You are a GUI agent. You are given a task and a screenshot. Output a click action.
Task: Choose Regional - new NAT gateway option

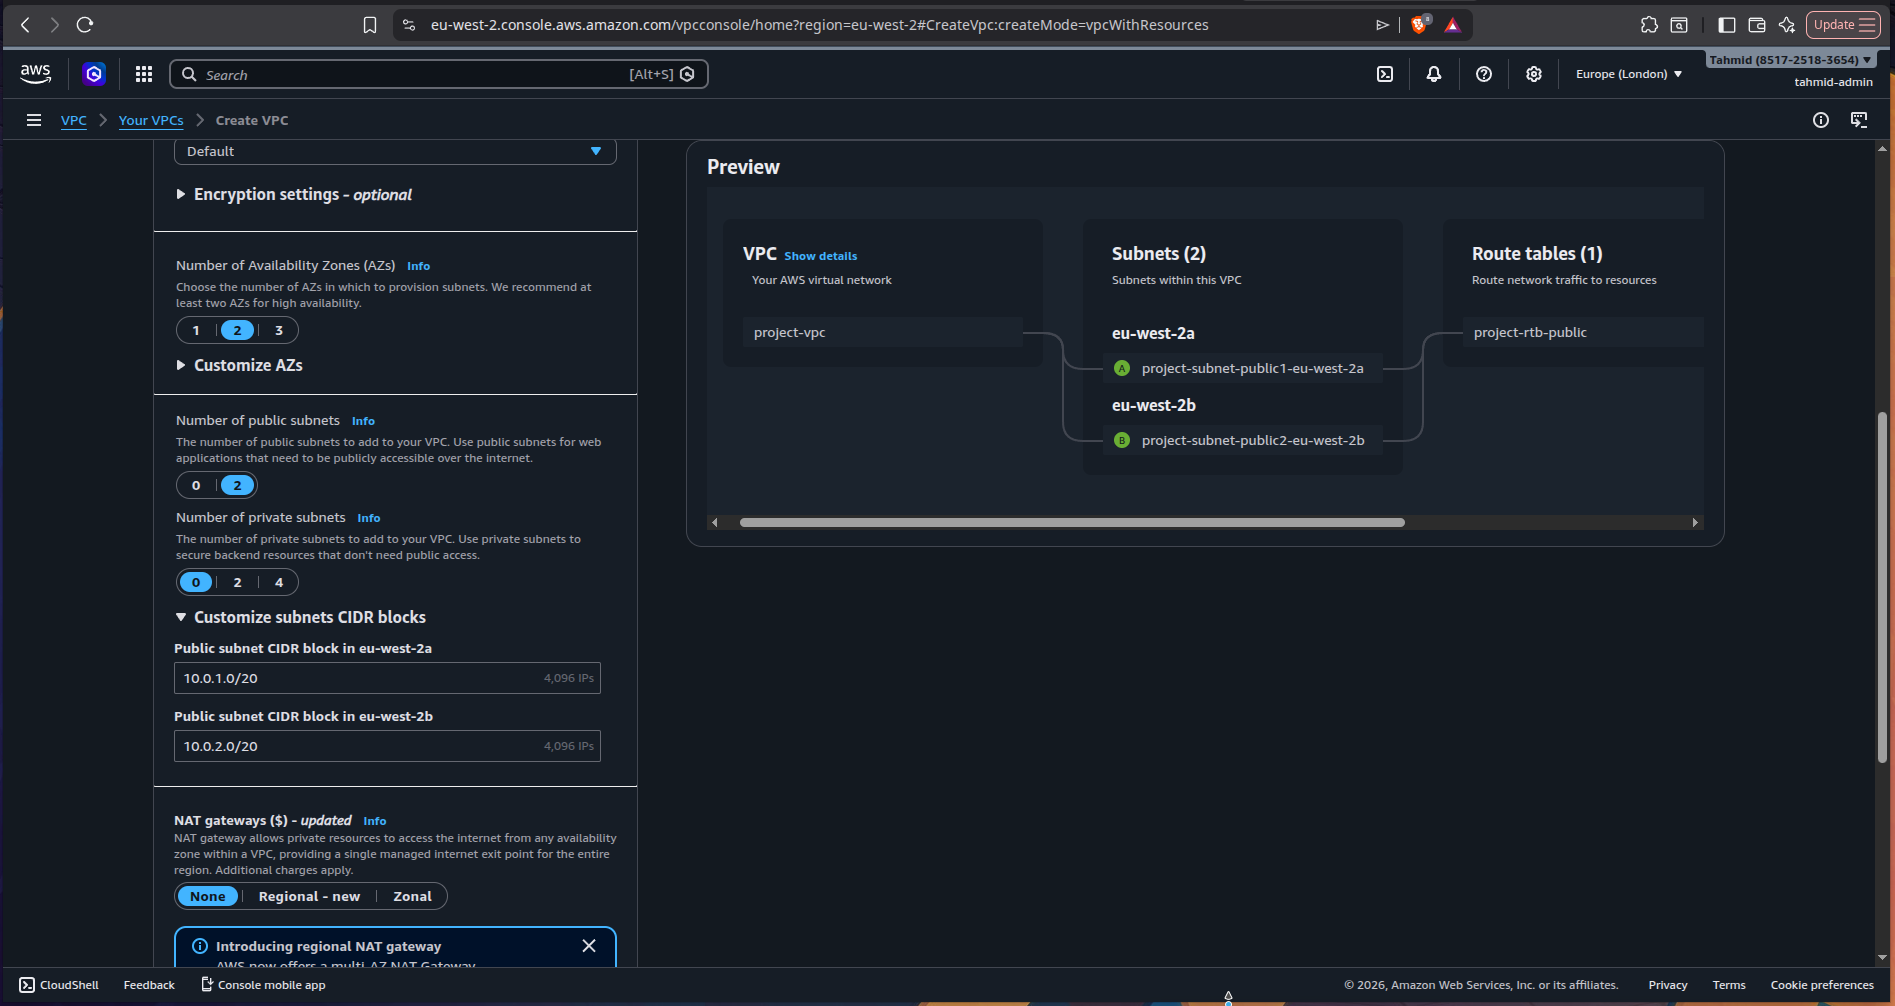[x=309, y=896]
